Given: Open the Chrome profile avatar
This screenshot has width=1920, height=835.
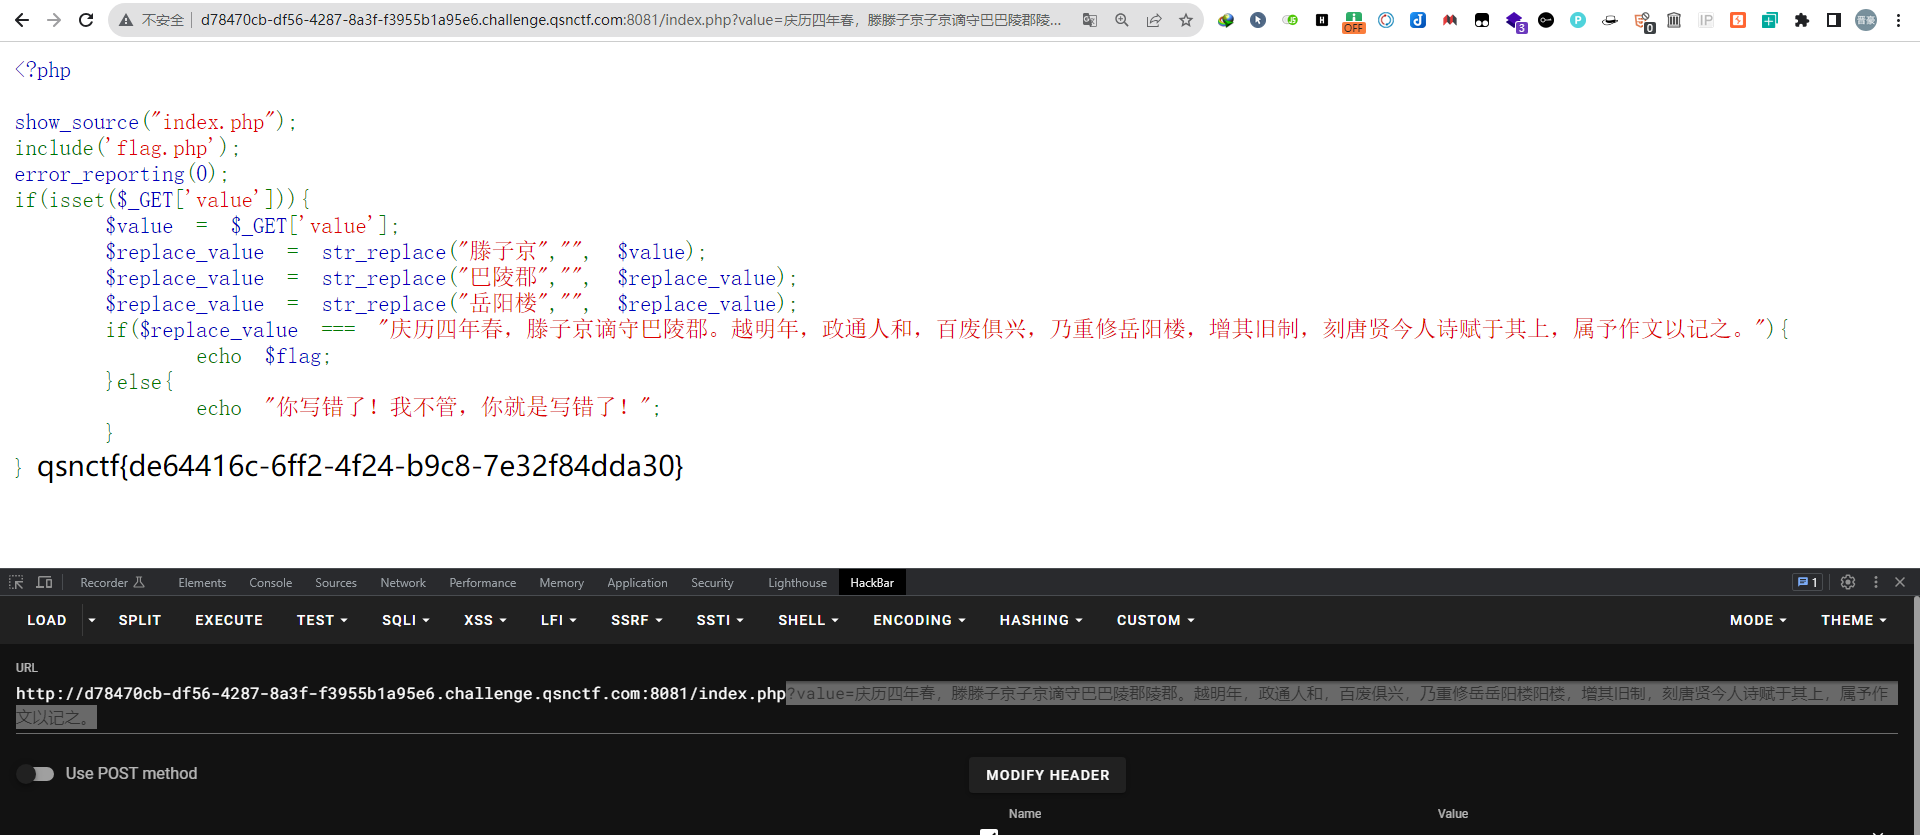Looking at the screenshot, I should pyautogui.click(x=1866, y=20).
